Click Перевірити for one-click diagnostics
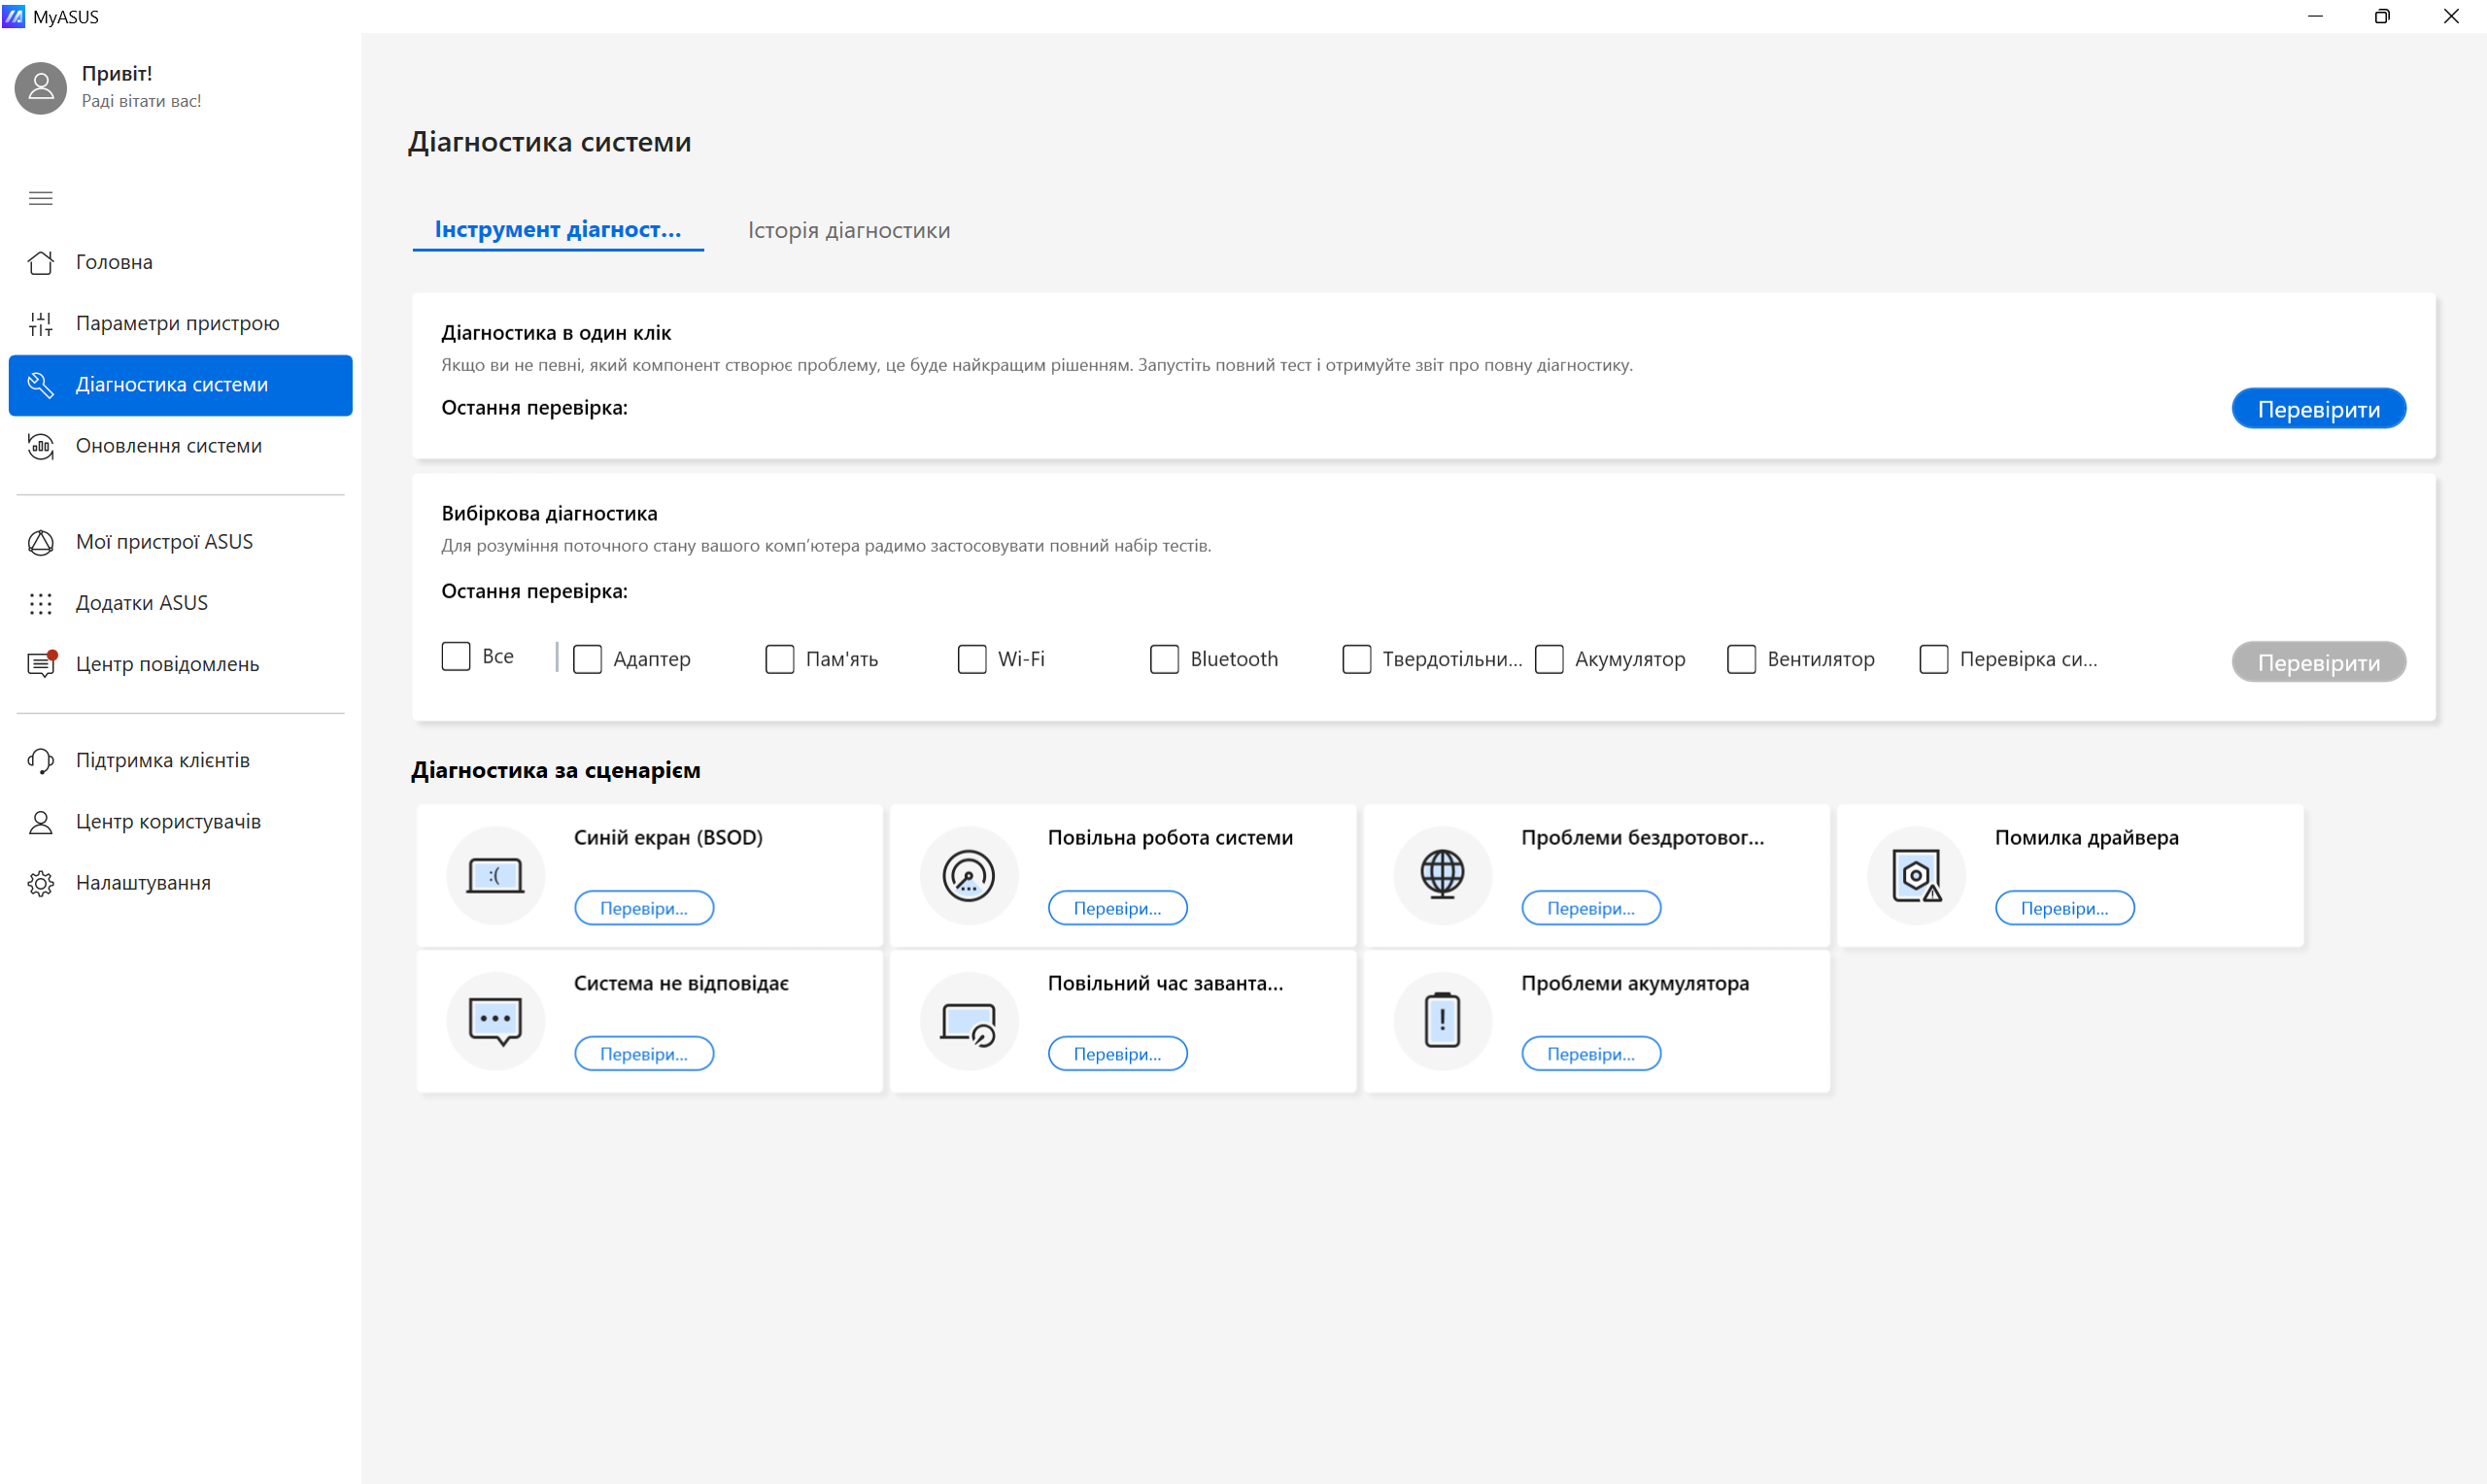Viewport: 2487px width, 1484px height. [2317, 409]
